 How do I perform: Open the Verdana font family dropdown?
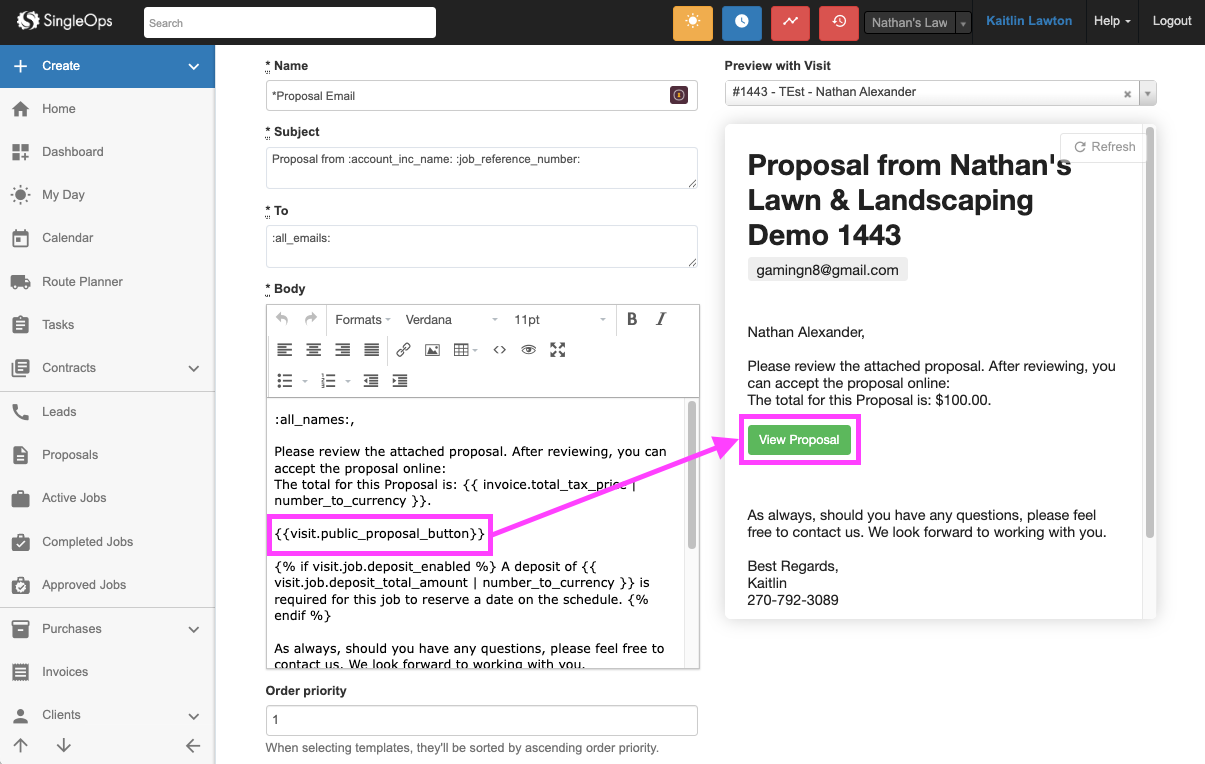tap(451, 319)
